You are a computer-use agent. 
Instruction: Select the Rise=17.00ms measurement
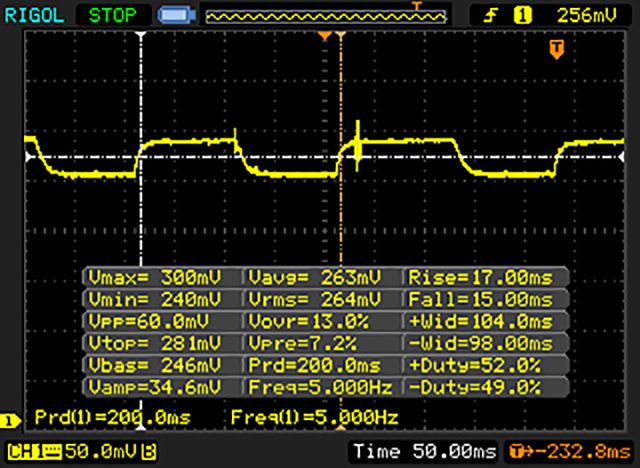(480, 278)
